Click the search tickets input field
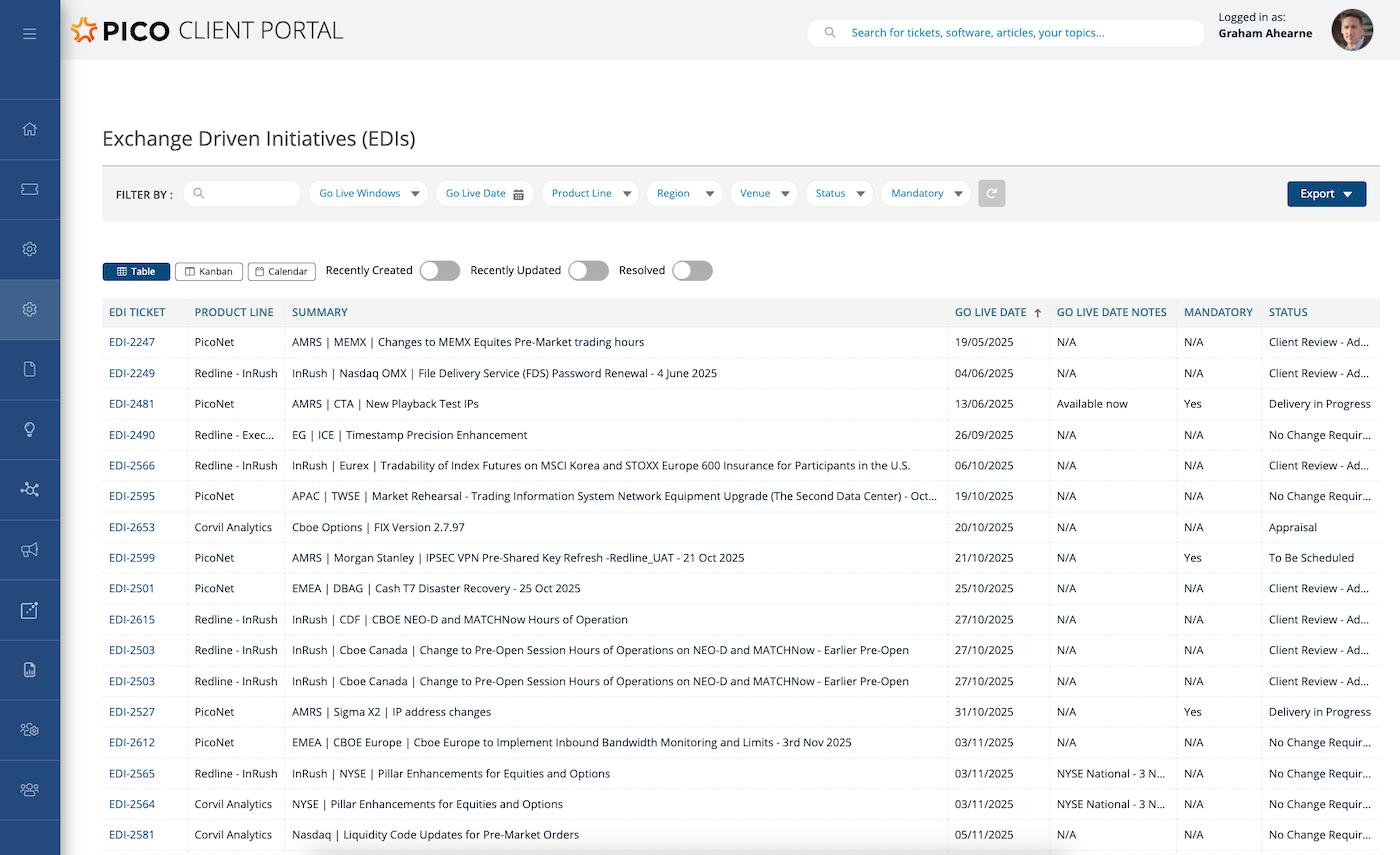Viewport: 1400px width, 855px height. [1005, 32]
